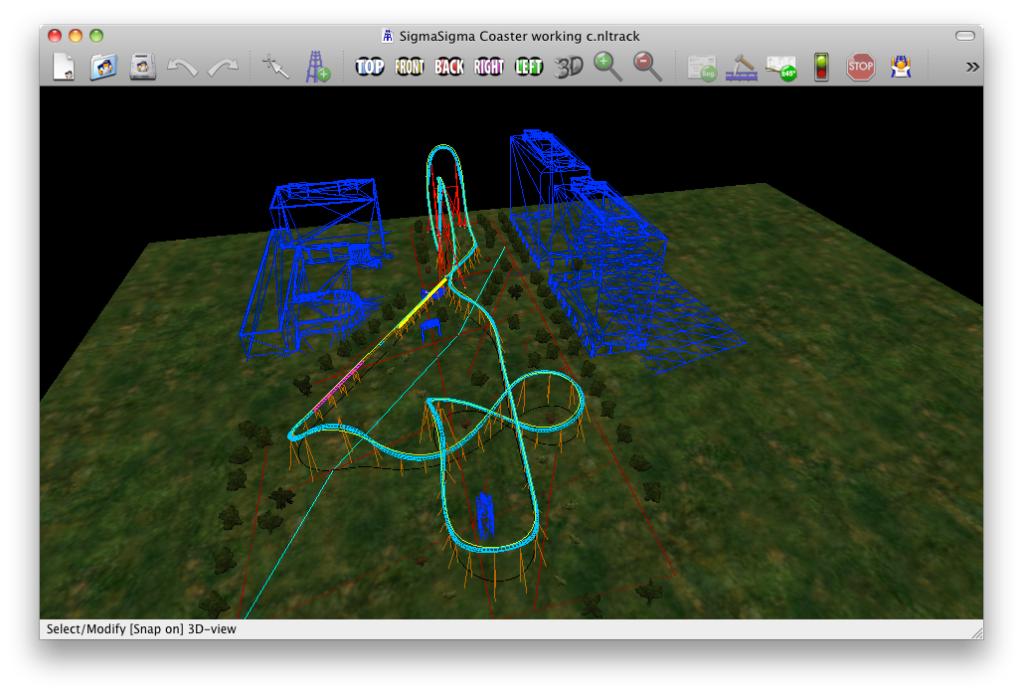Viewport: 1023px width, 694px height.
Task: Zoom out with red magnifier
Action: point(648,67)
